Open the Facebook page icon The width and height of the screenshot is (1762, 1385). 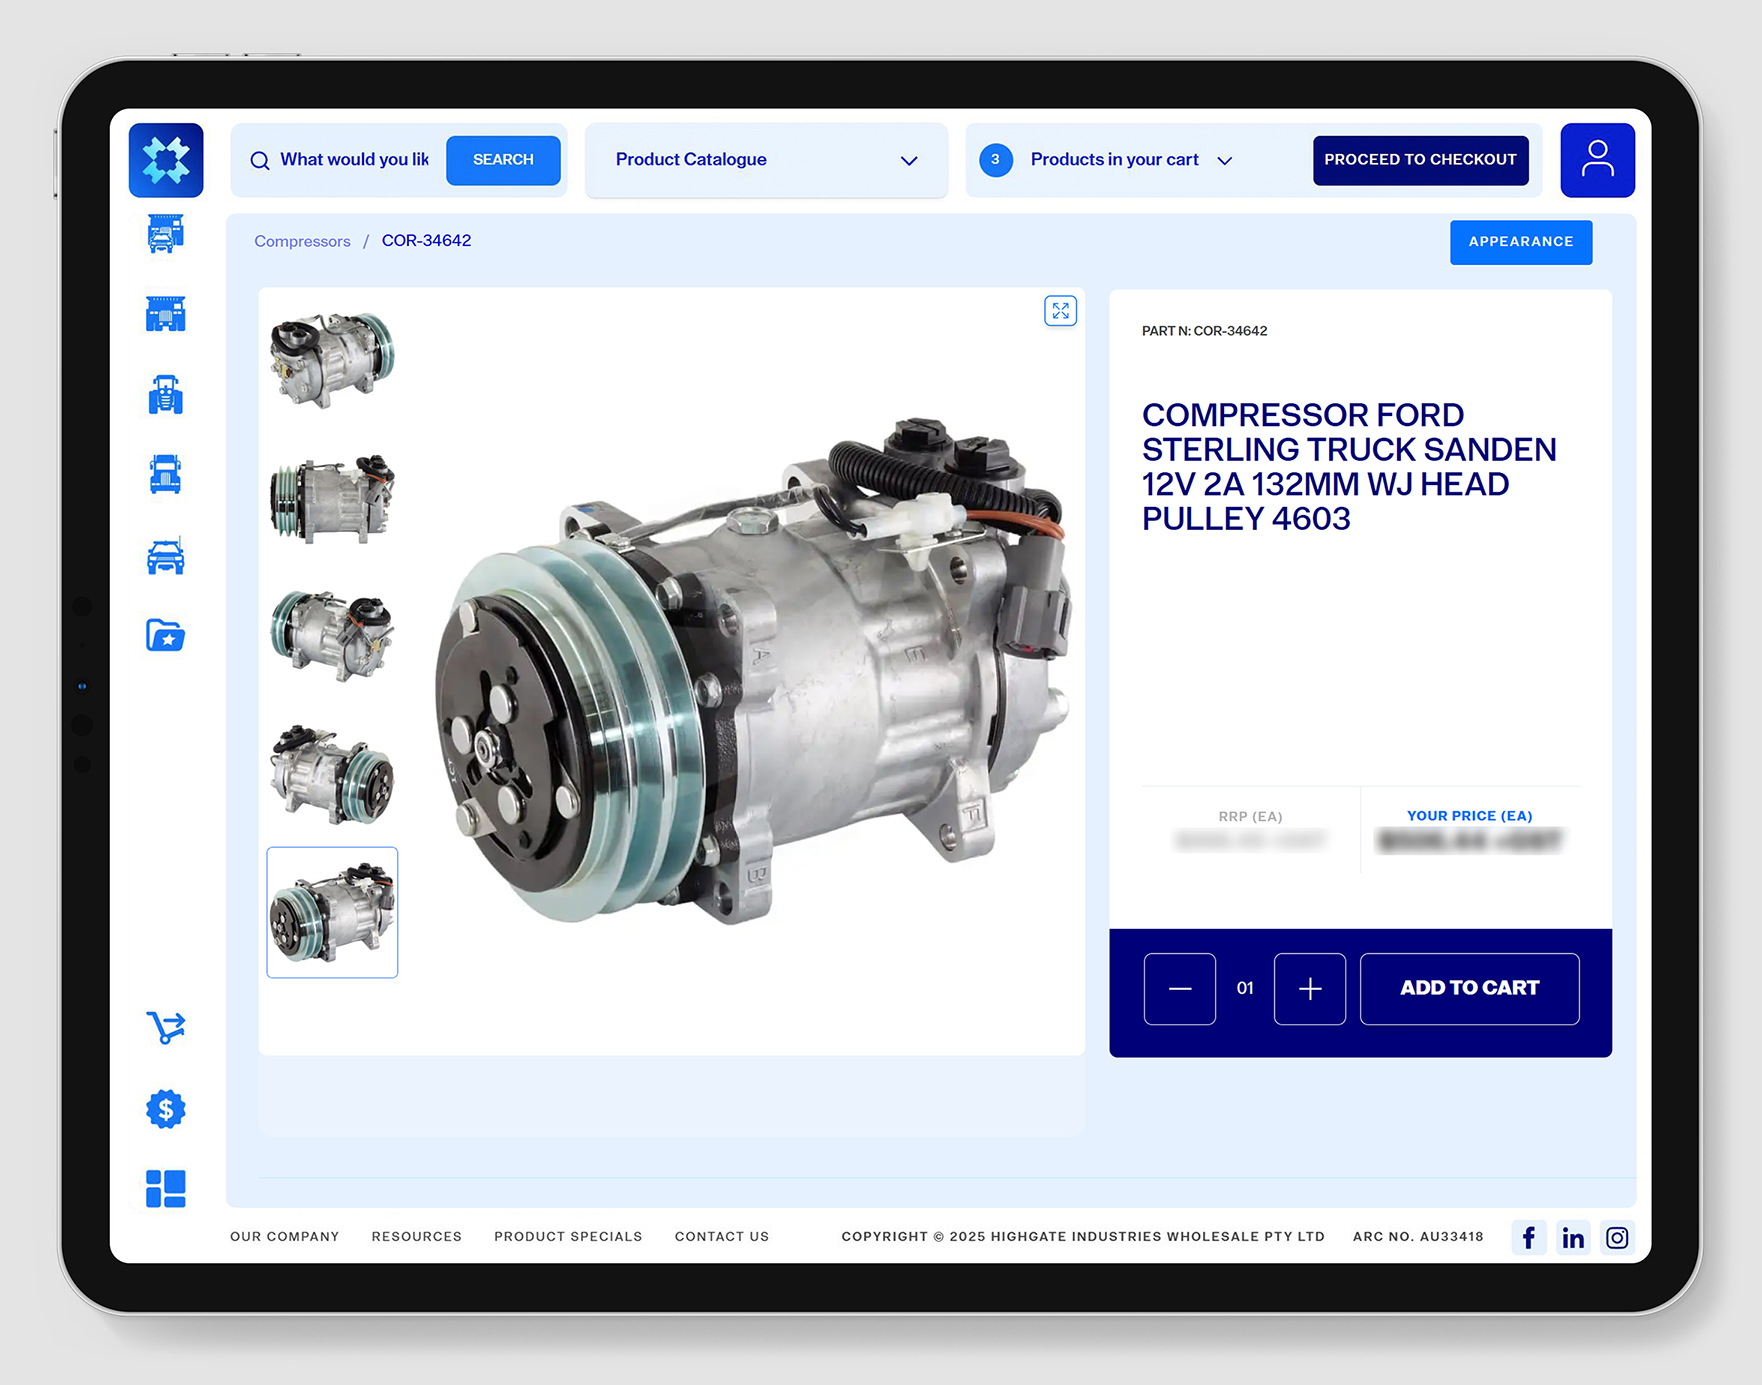click(1529, 1238)
